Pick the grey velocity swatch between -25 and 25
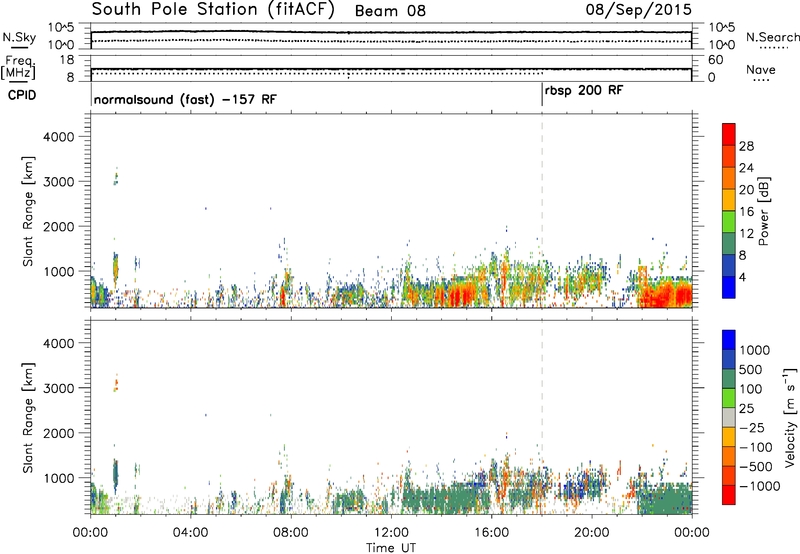 click(x=729, y=417)
